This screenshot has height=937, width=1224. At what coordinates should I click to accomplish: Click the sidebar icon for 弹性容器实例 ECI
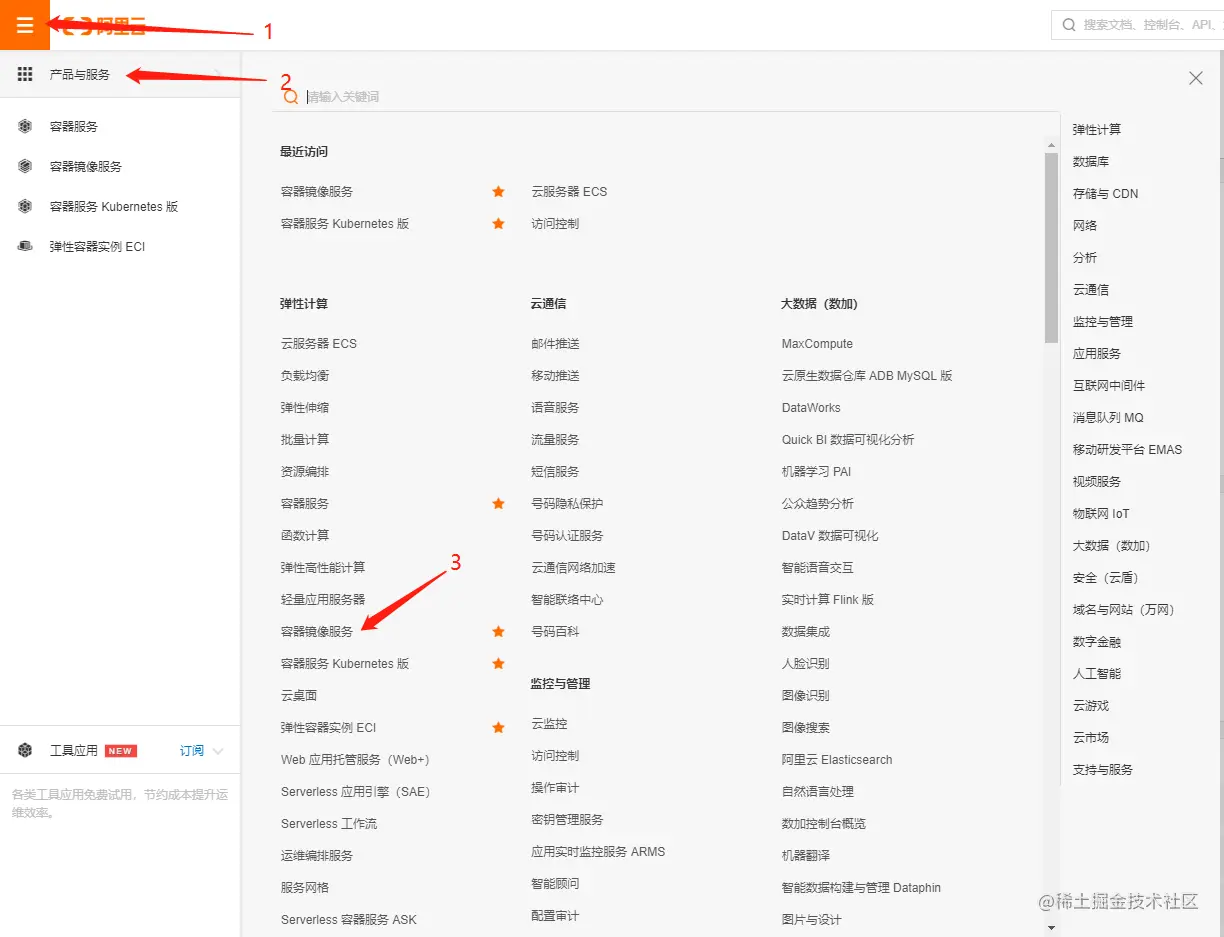point(25,246)
